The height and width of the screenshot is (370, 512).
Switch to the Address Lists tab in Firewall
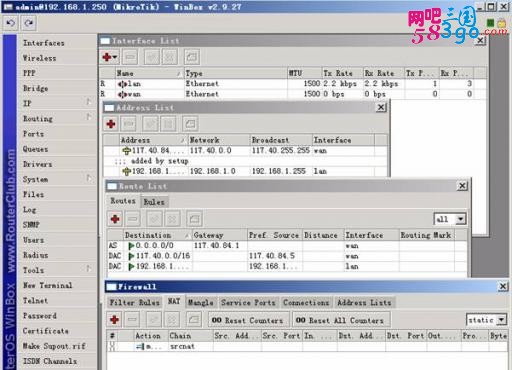coord(364,303)
